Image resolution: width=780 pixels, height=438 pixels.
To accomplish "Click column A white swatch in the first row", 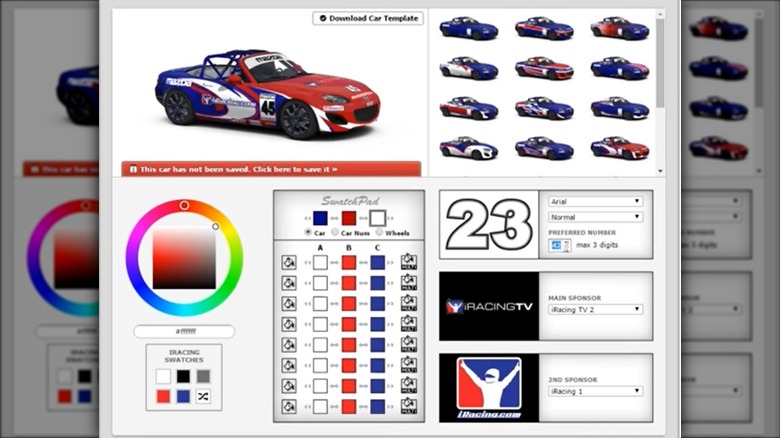I will click(x=320, y=262).
